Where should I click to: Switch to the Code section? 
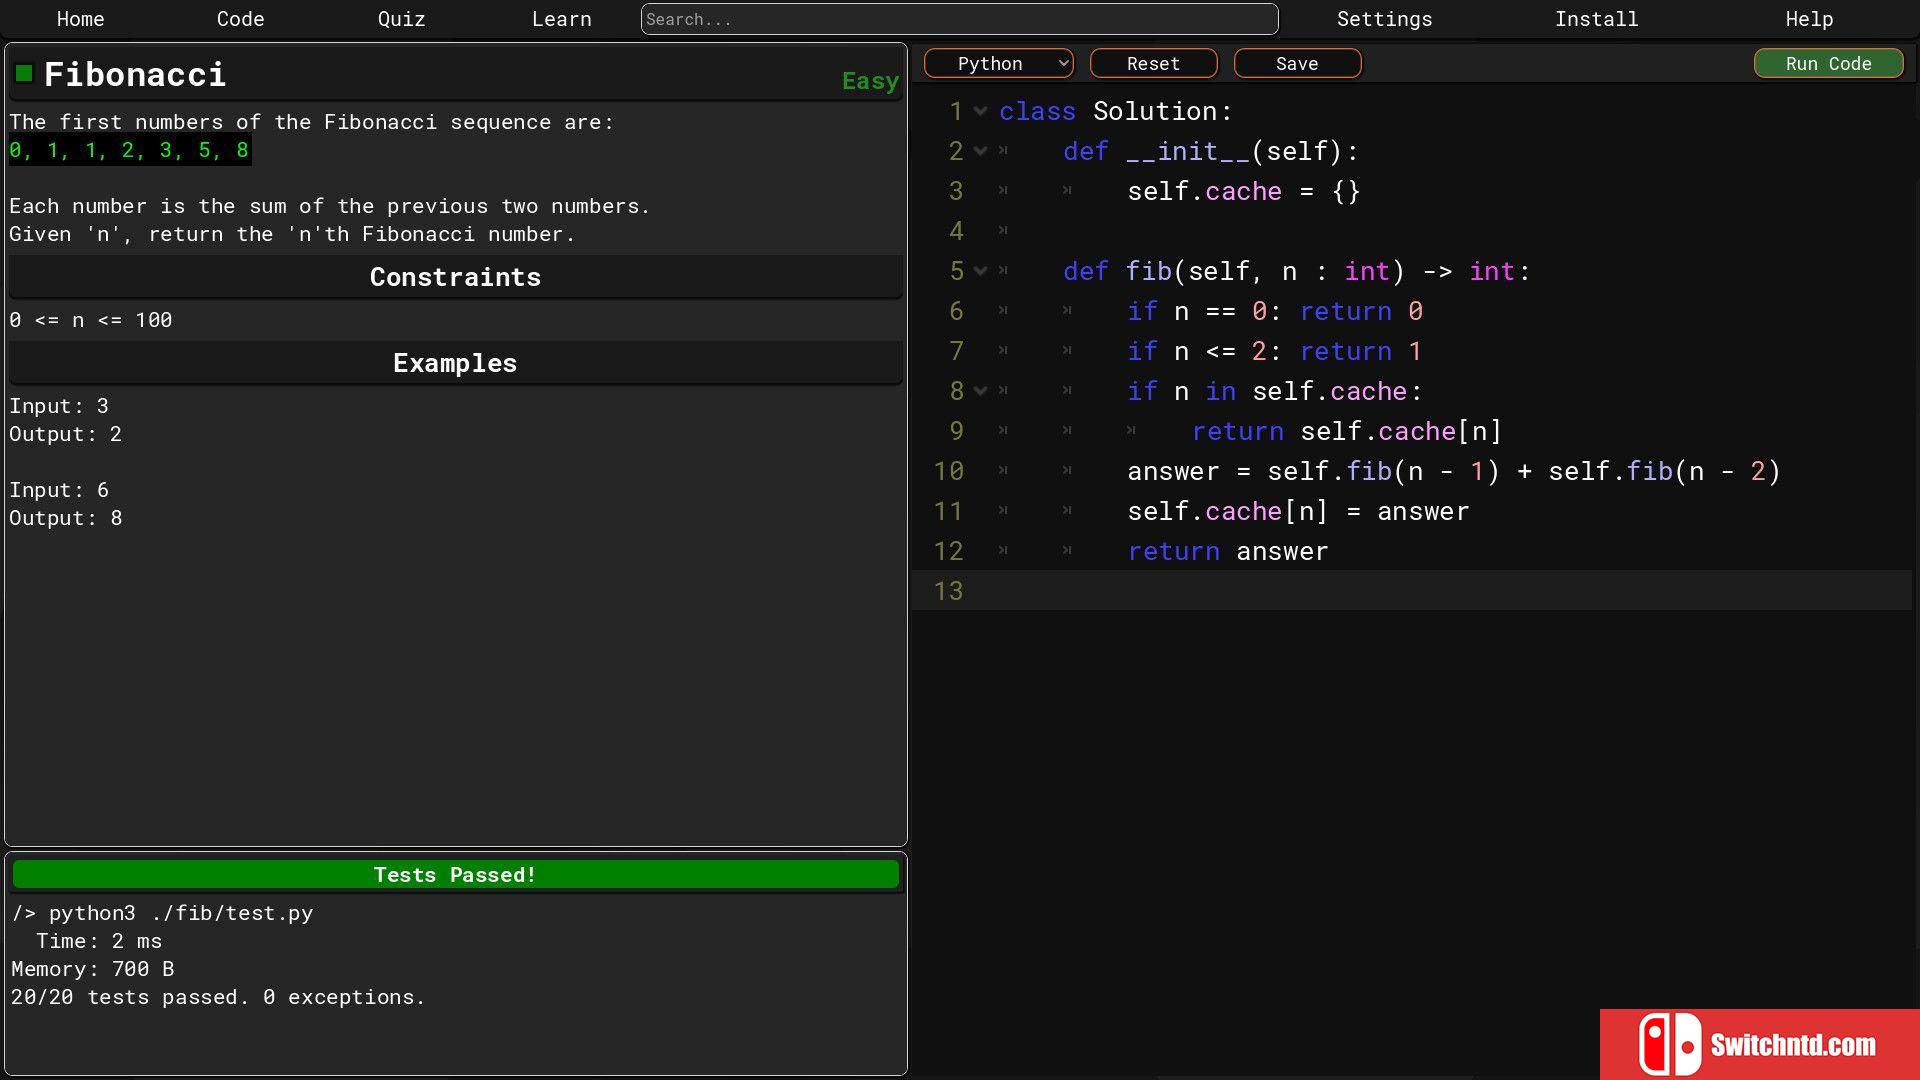(240, 19)
